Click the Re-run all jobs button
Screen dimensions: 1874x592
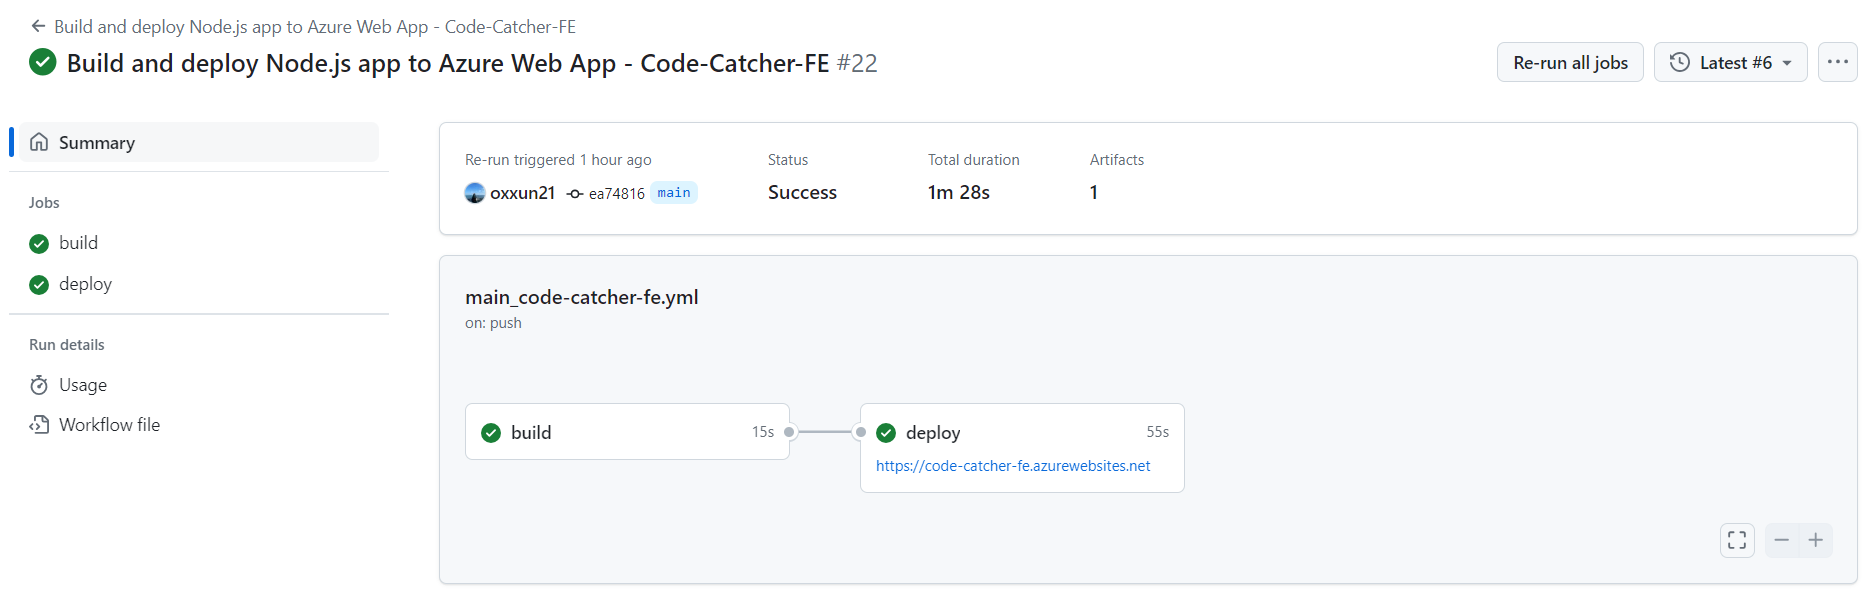click(1570, 62)
